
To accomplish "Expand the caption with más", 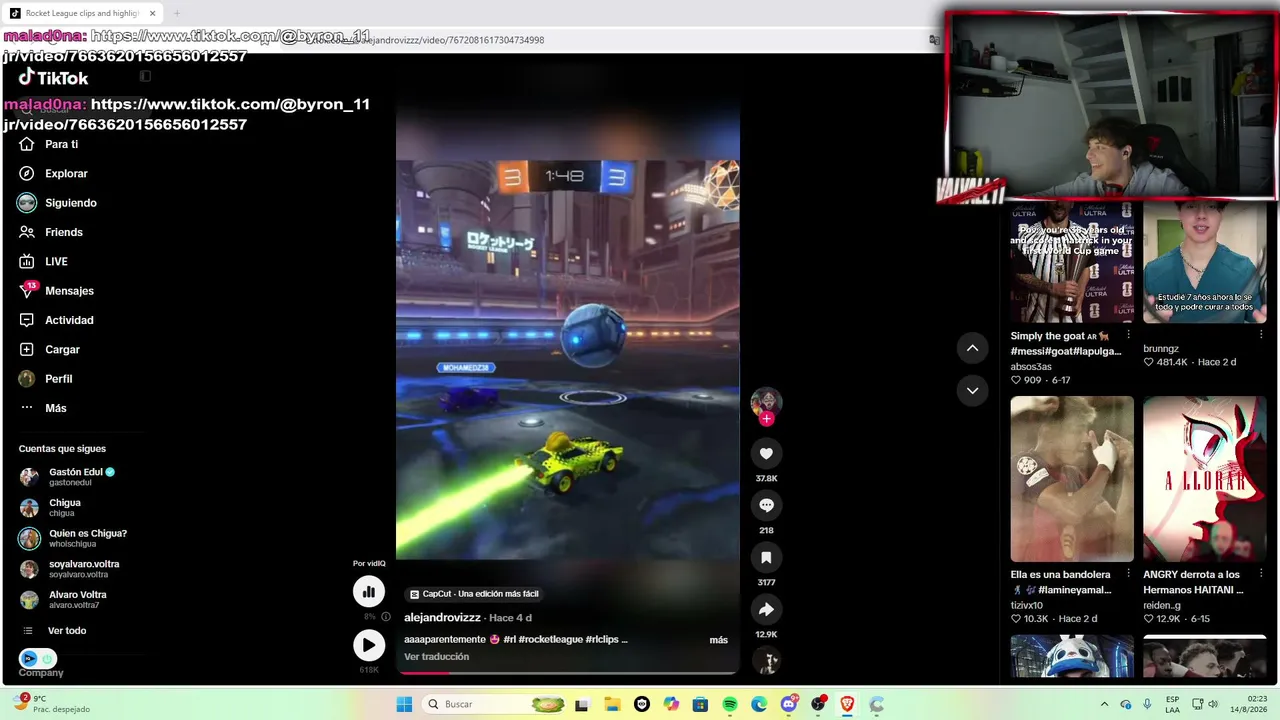I will [x=718, y=640].
